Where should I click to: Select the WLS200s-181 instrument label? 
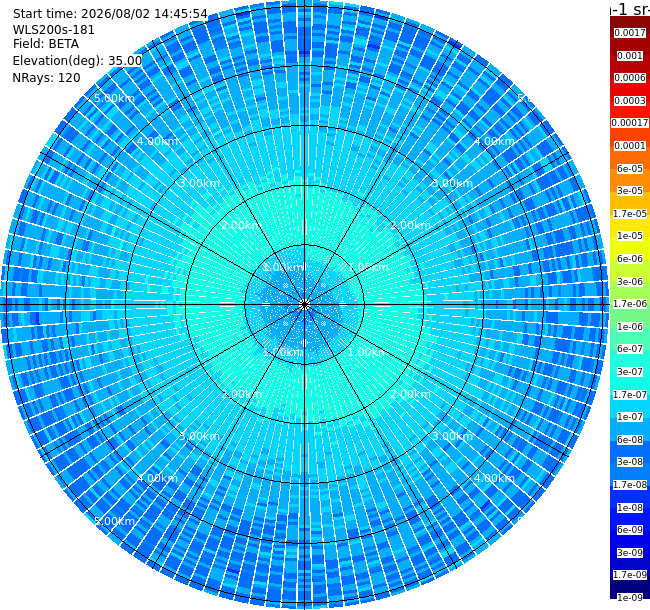(53, 30)
